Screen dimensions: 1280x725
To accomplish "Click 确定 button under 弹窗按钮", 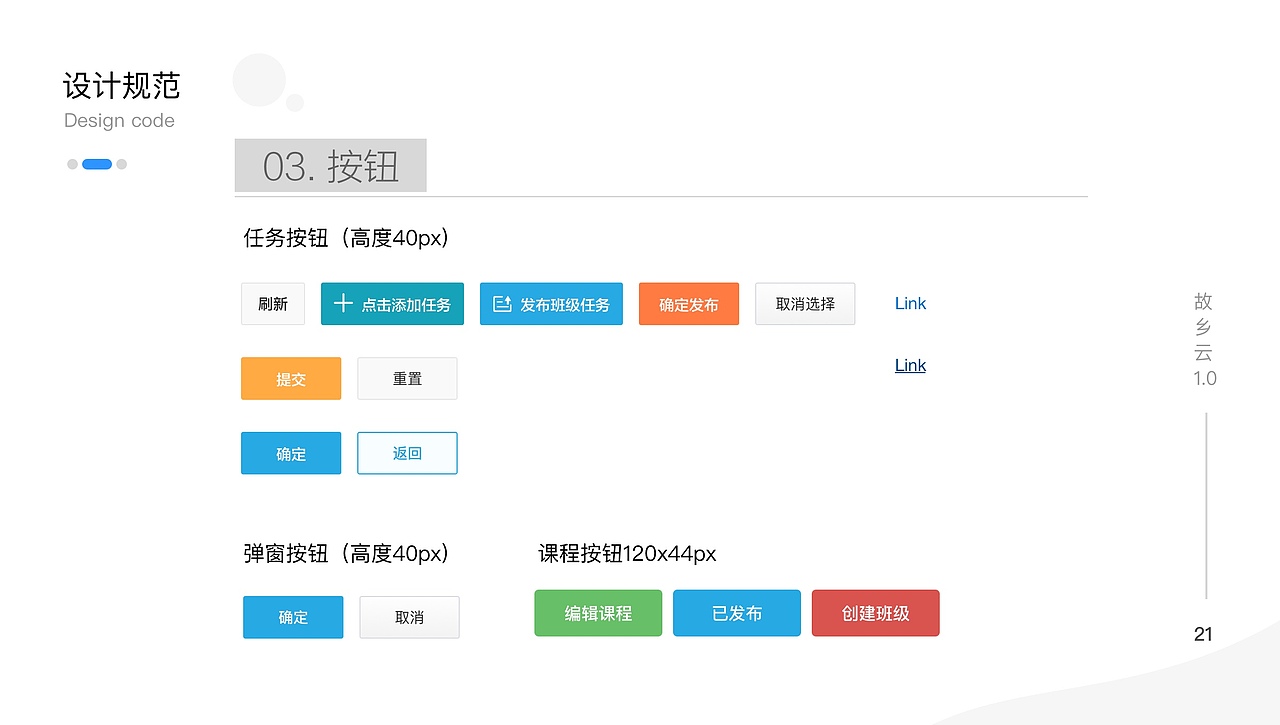I will point(293,617).
